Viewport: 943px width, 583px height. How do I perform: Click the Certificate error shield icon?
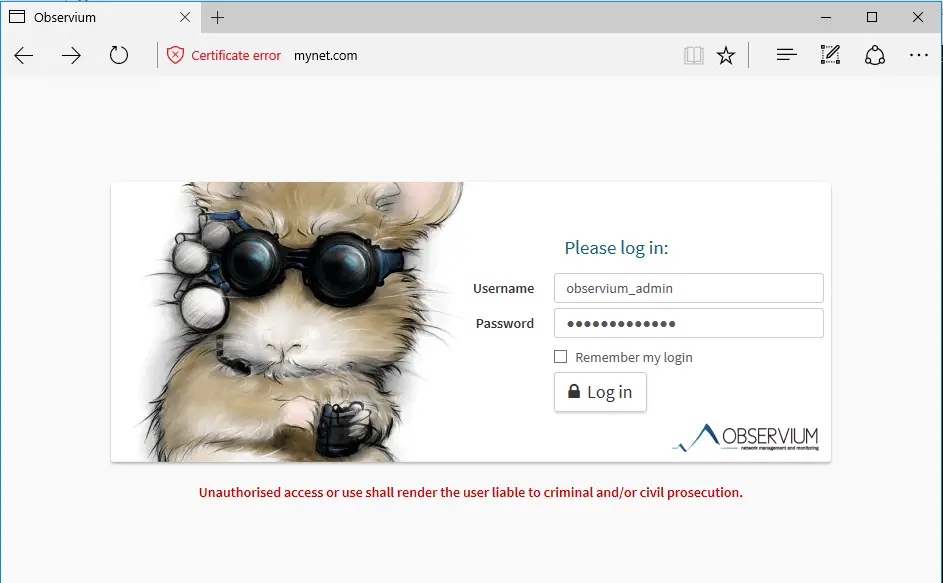(175, 55)
